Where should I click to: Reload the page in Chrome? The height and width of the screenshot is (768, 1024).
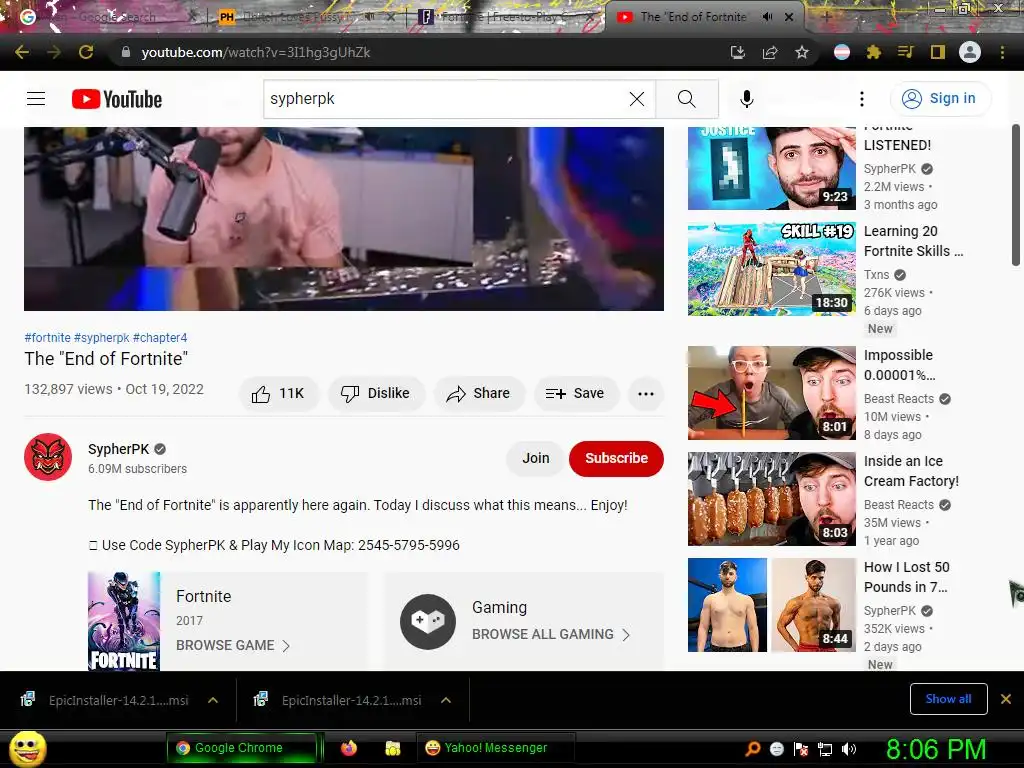tap(86, 52)
